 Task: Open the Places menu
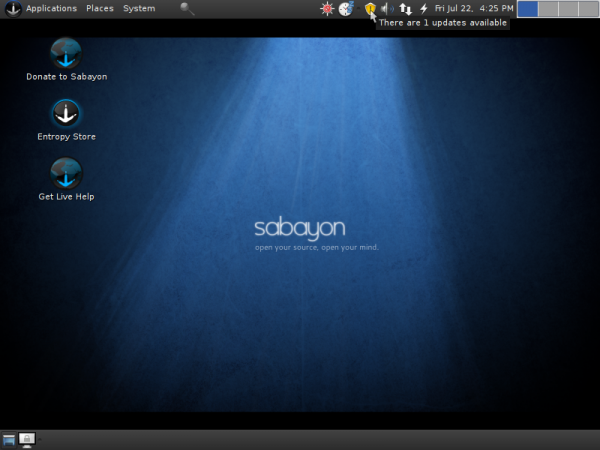(100, 8)
